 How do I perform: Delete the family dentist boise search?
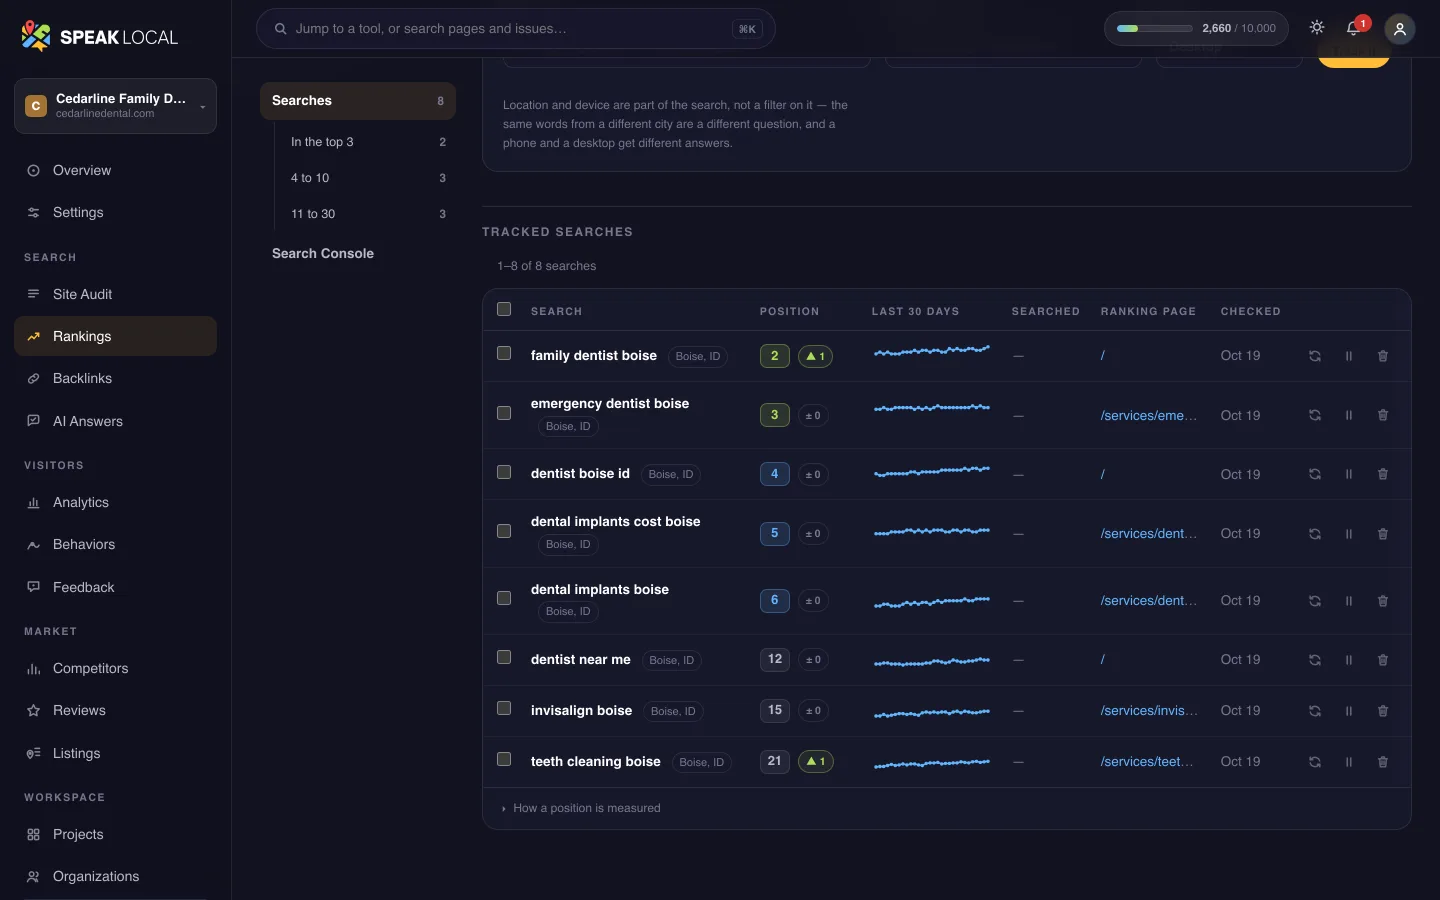click(x=1383, y=356)
